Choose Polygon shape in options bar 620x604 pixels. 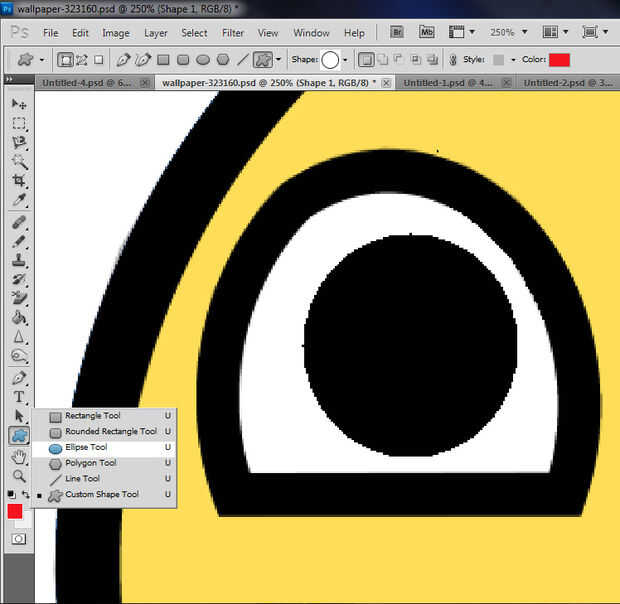pyautogui.click(x=223, y=60)
